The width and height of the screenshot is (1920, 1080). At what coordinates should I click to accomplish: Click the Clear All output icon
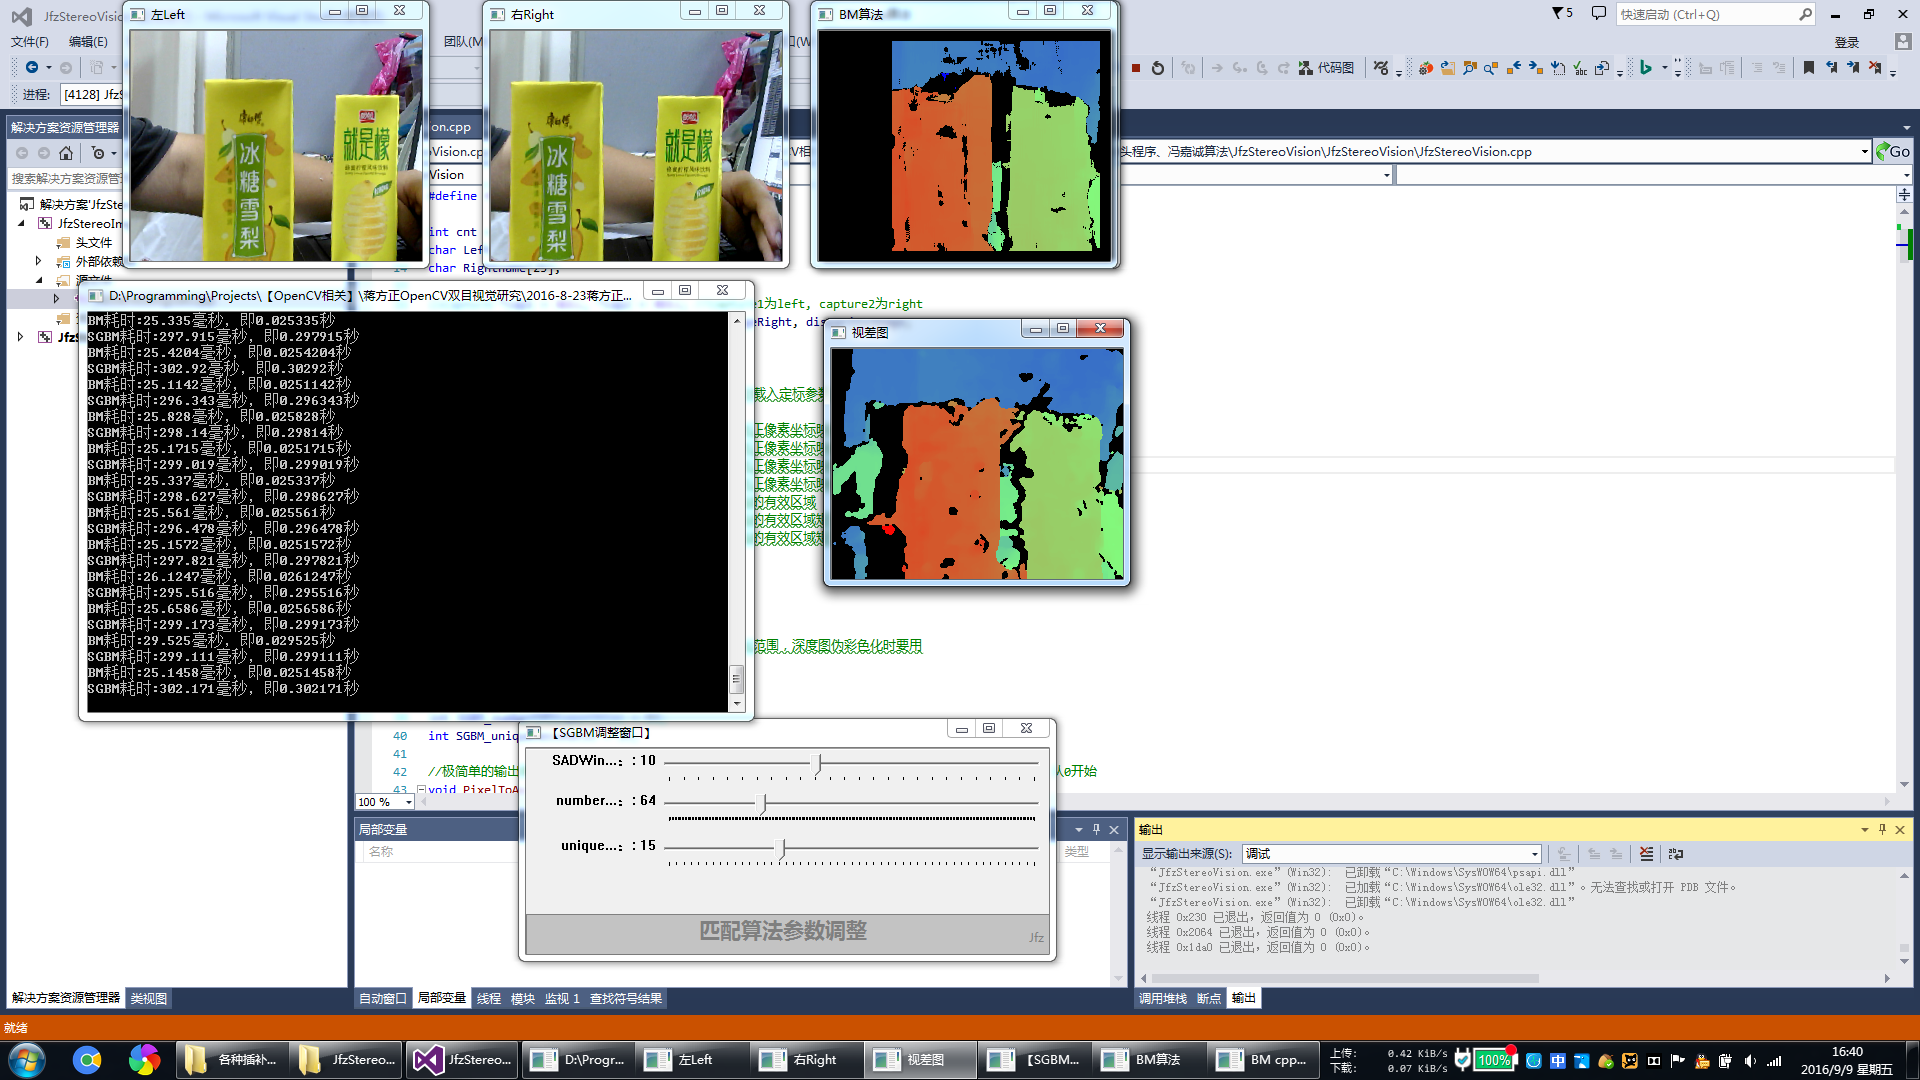1646,854
